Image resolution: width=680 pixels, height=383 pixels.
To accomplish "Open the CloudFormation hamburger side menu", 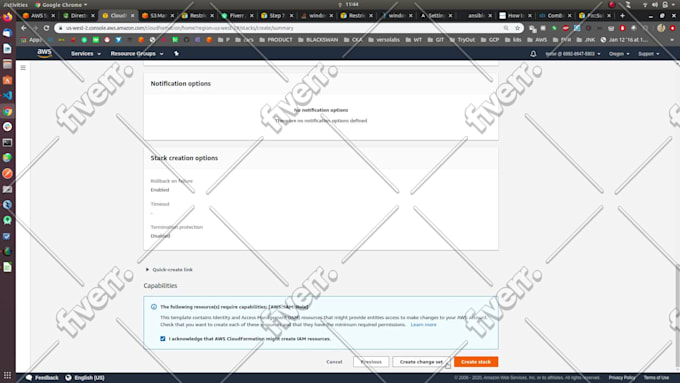I will tap(23, 68).
